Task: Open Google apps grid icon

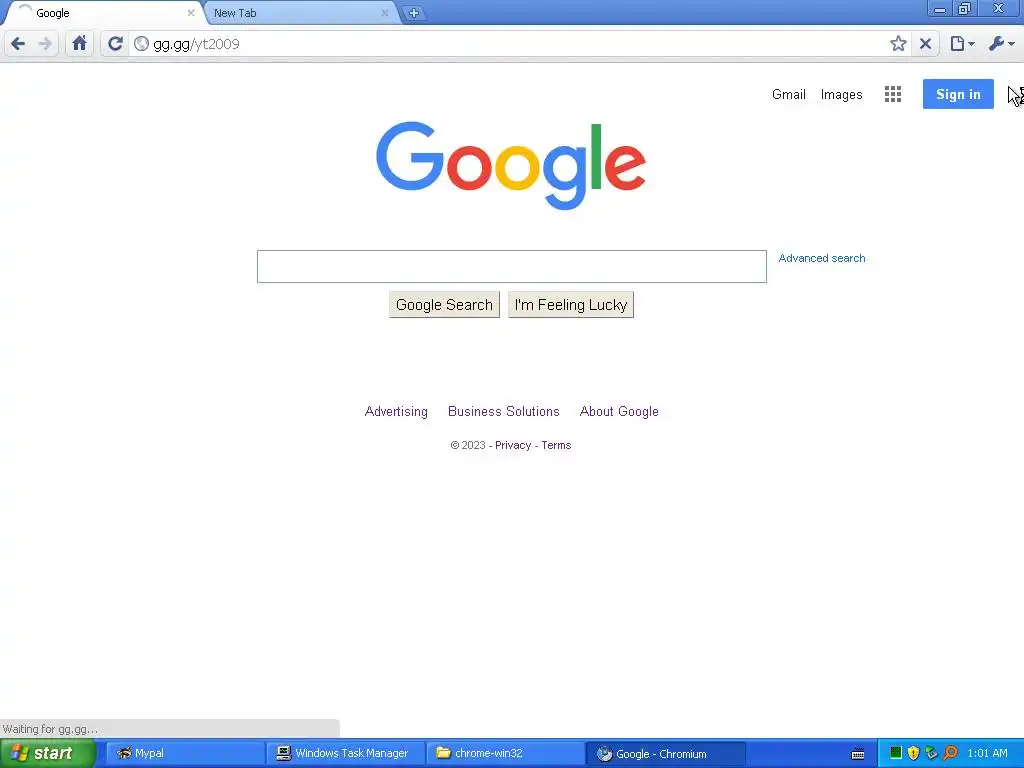Action: pyautogui.click(x=893, y=94)
